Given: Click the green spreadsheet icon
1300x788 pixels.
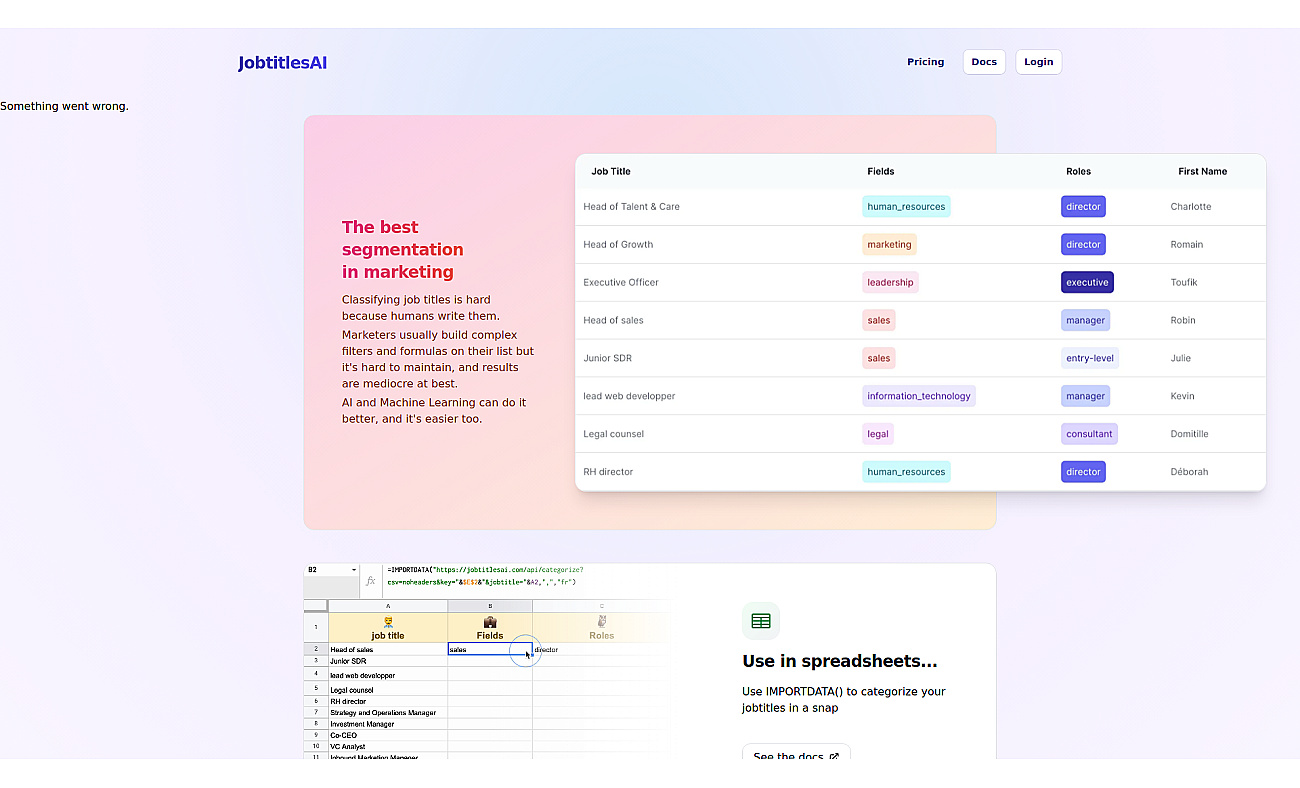Looking at the screenshot, I should pyautogui.click(x=761, y=621).
